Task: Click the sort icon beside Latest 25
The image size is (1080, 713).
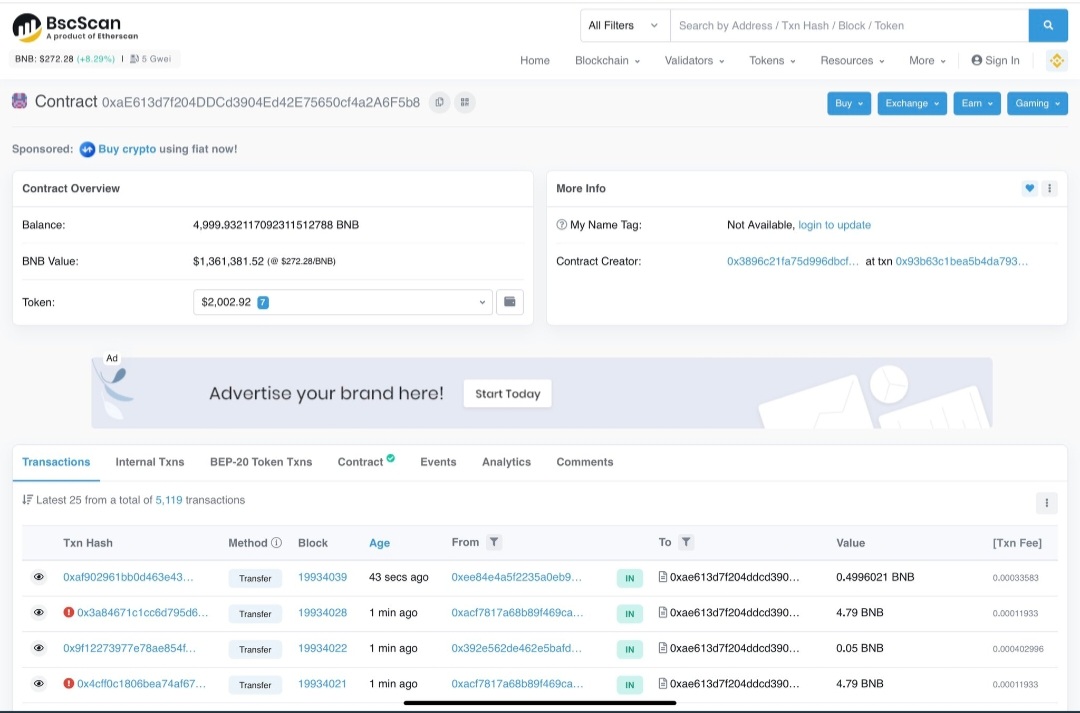Action: [x=28, y=499]
